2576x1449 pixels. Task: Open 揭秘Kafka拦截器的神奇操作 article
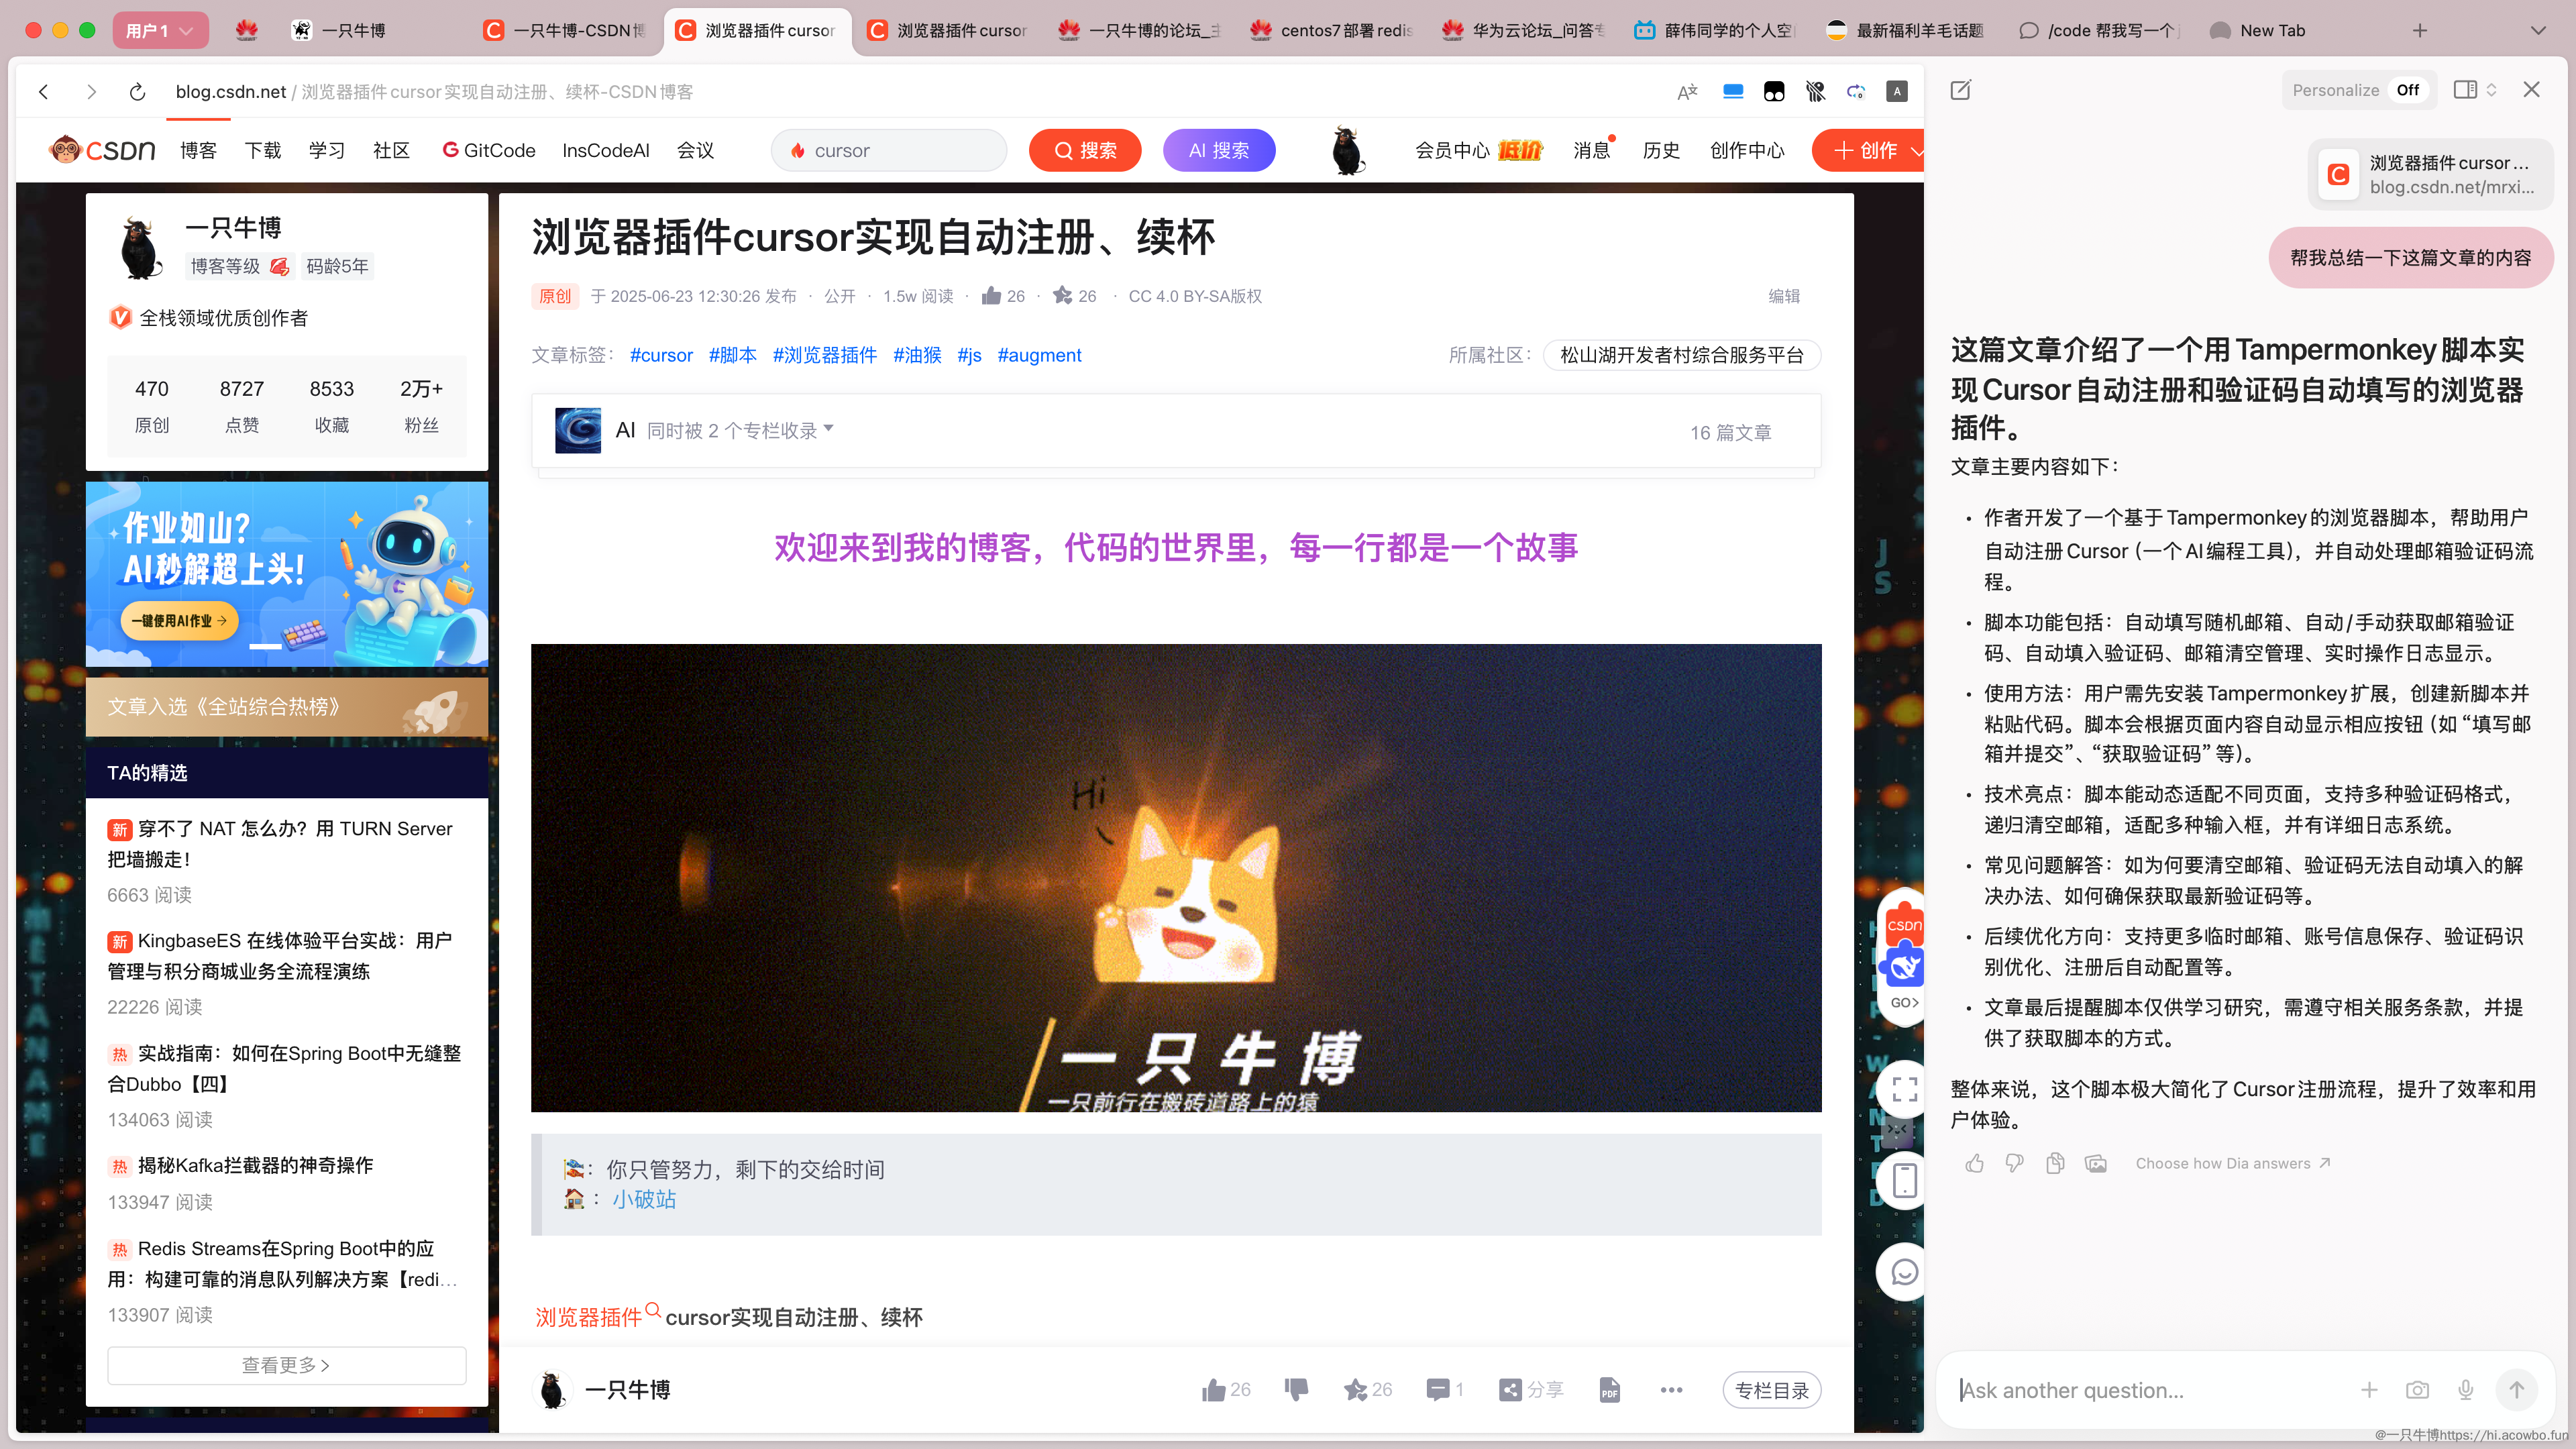(256, 1165)
